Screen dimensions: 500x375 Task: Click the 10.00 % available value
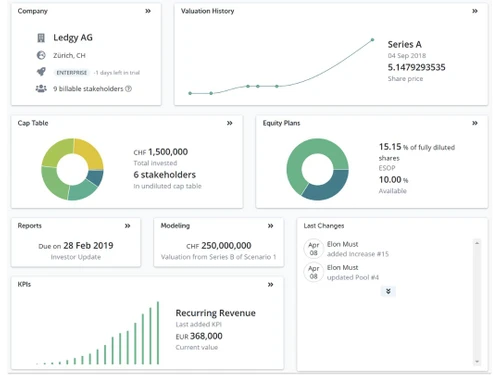(393, 180)
